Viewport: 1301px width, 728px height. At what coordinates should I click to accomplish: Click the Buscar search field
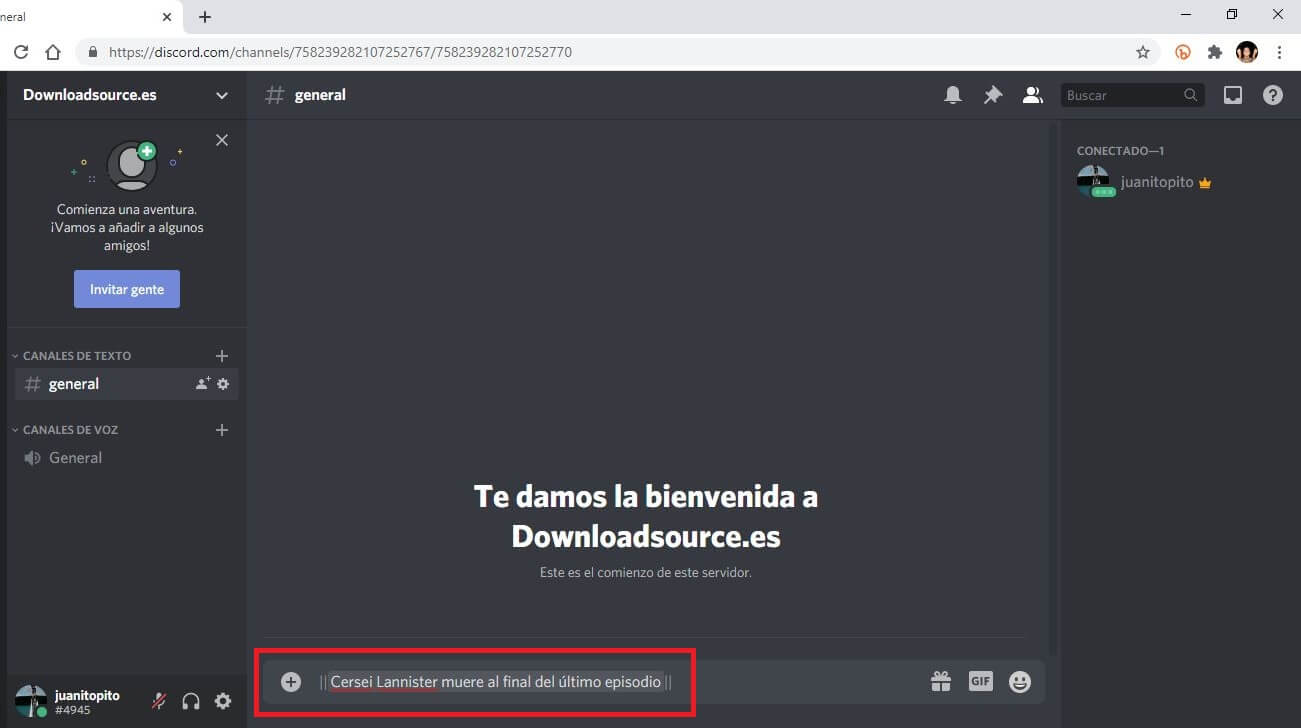(1132, 95)
